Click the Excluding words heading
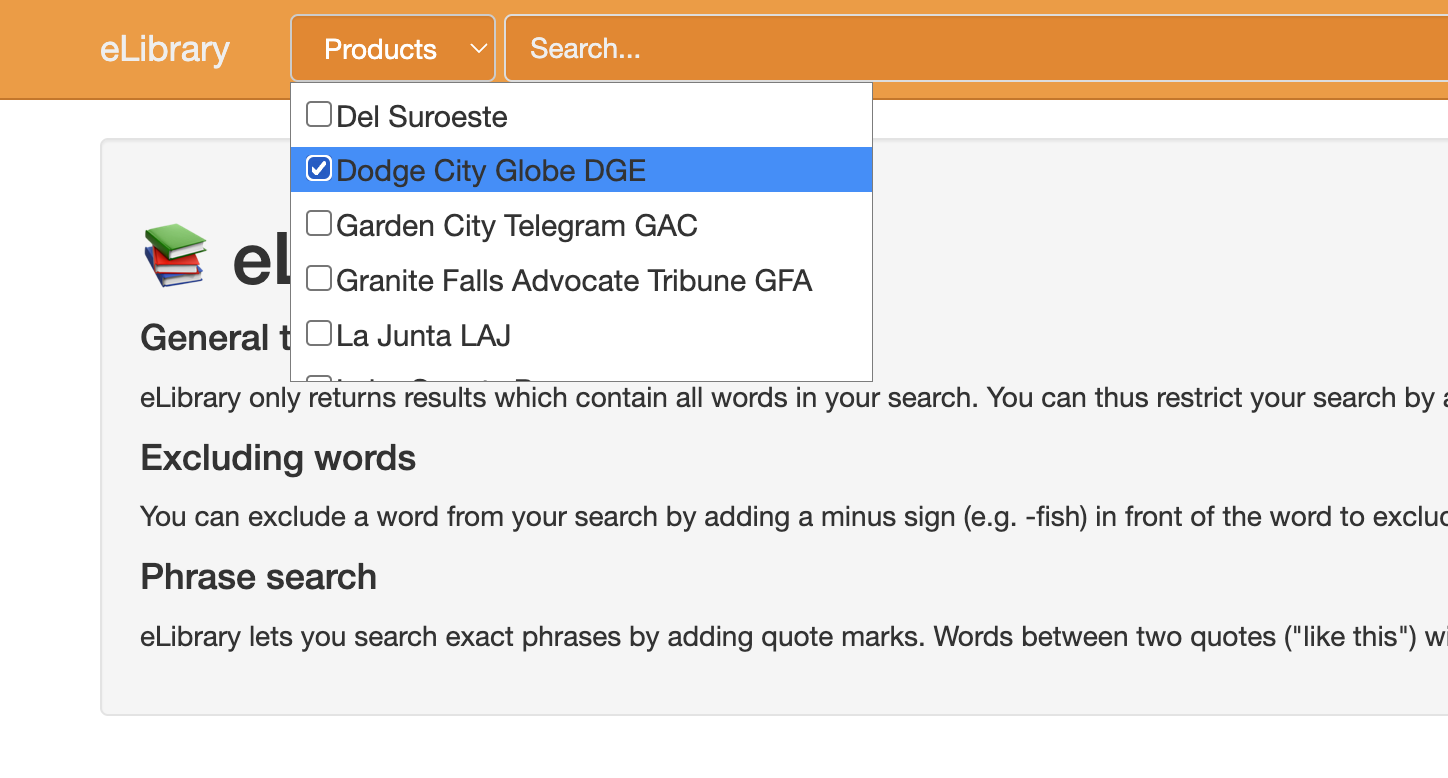Screen dimensions: 1448x778 tap(278, 458)
